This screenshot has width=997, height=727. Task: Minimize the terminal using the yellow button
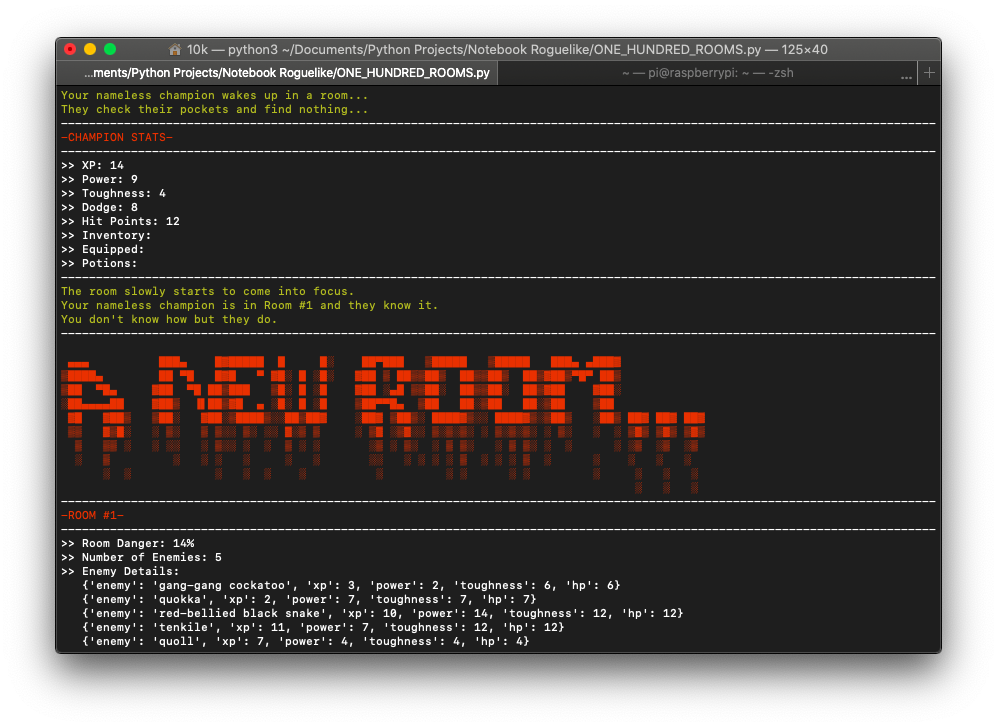[90, 49]
